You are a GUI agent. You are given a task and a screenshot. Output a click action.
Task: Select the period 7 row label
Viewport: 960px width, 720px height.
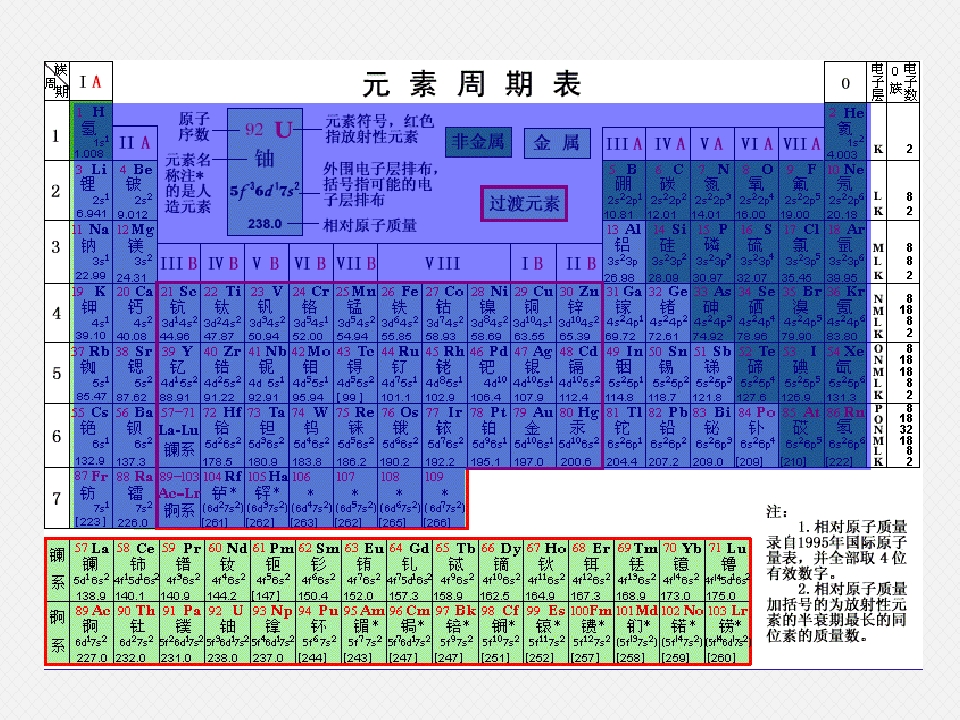point(57,498)
